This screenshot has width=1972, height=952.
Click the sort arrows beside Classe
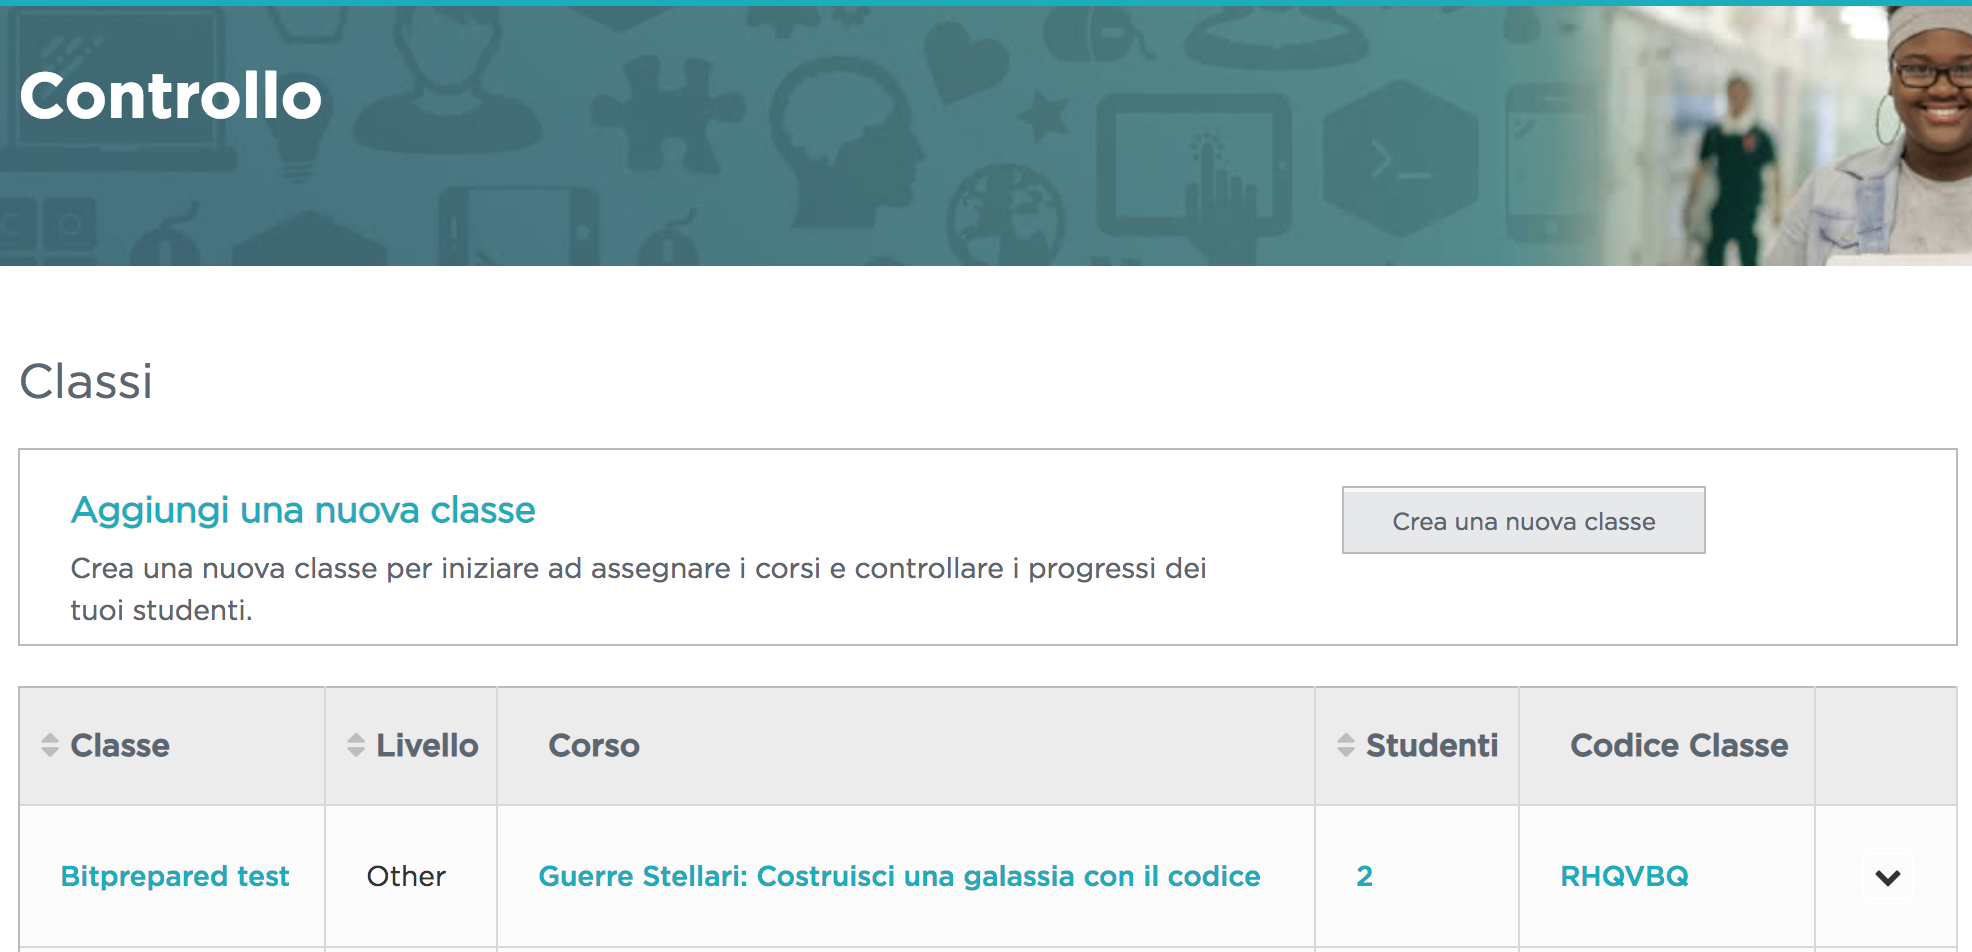50,745
